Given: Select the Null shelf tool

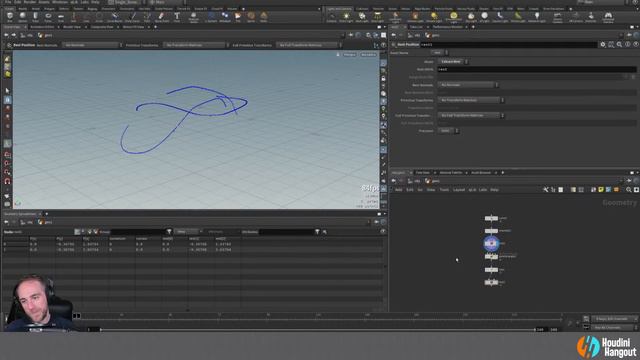Looking at the screenshot, I should click(x=73, y=17).
